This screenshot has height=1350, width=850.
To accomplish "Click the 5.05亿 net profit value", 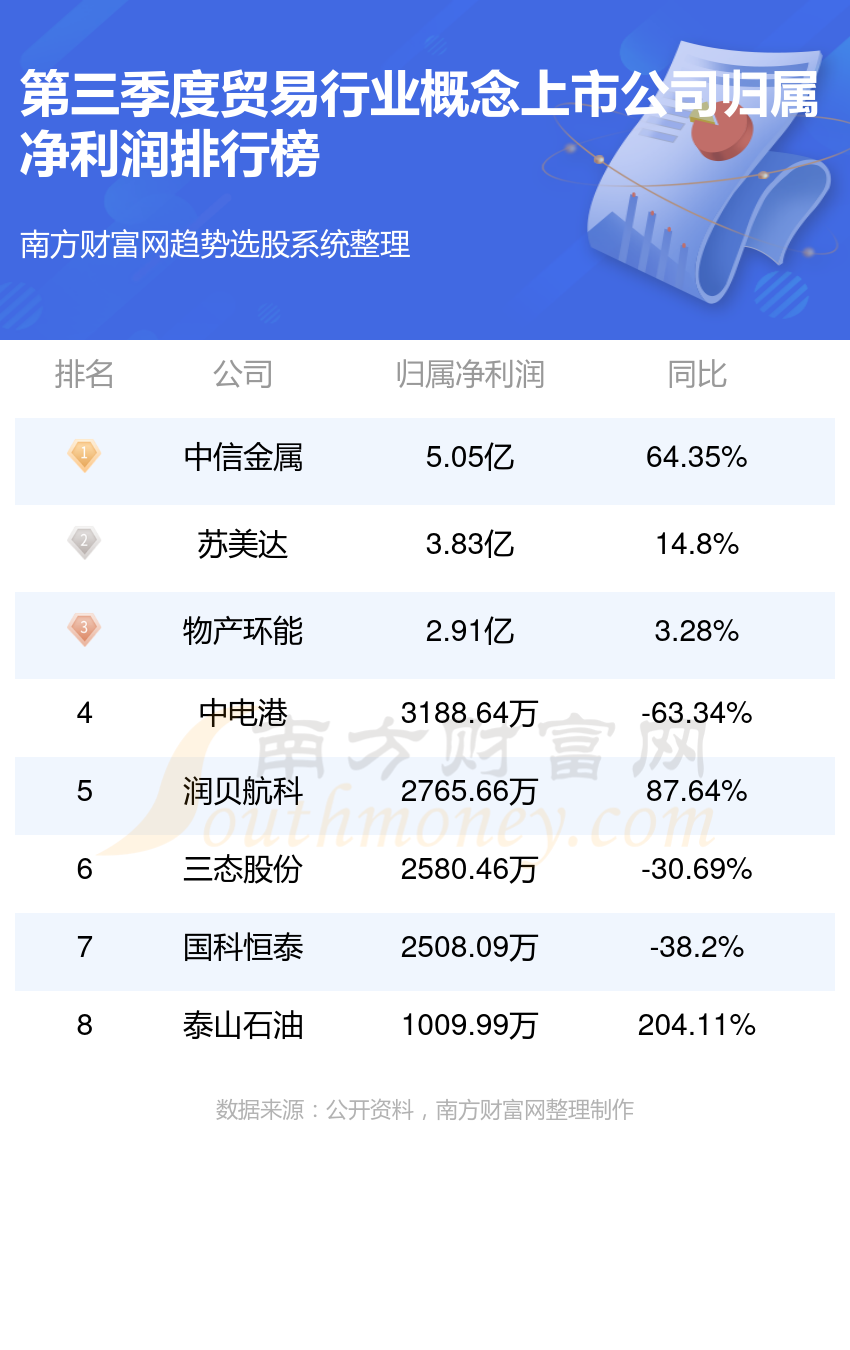I will pos(470,458).
